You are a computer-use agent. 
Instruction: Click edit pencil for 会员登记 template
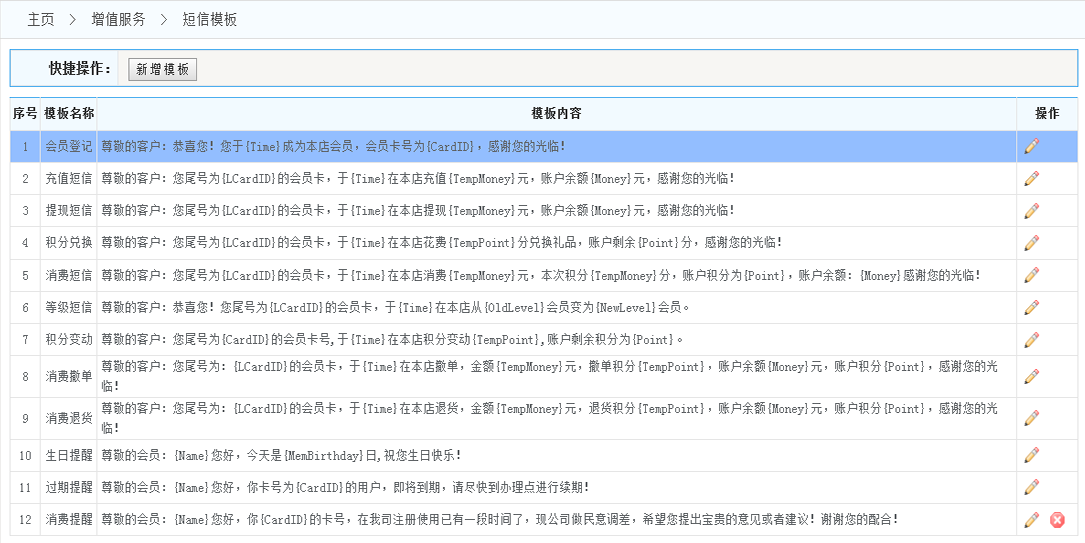click(x=1032, y=146)
